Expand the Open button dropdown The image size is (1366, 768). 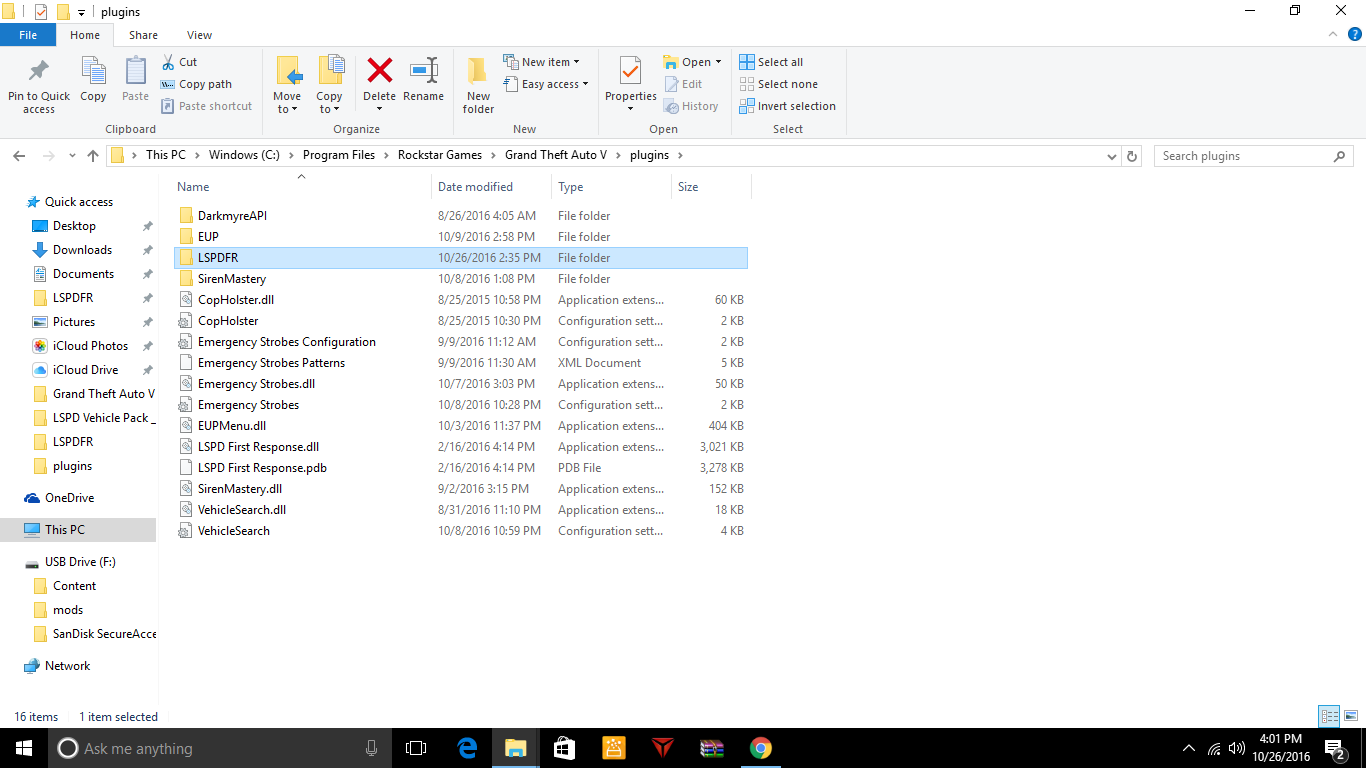tap(718, 62)
